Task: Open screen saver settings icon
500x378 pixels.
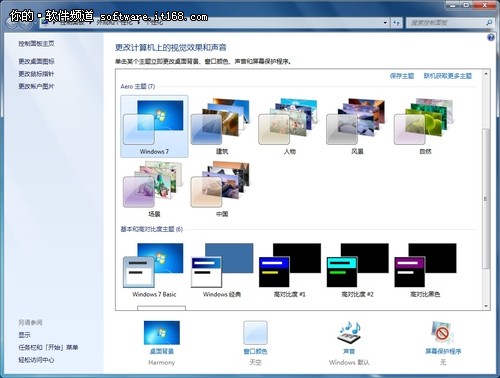Action: [x=443, y=333]
